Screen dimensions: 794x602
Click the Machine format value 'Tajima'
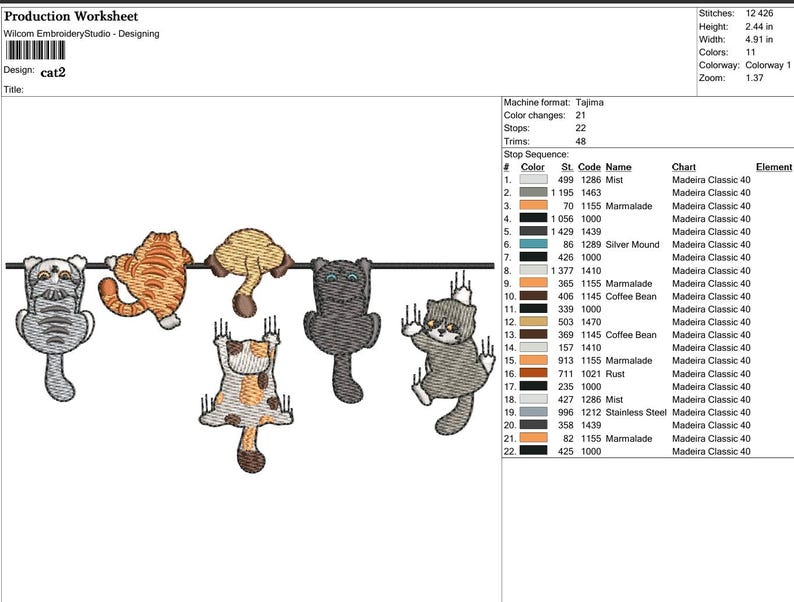589,102
